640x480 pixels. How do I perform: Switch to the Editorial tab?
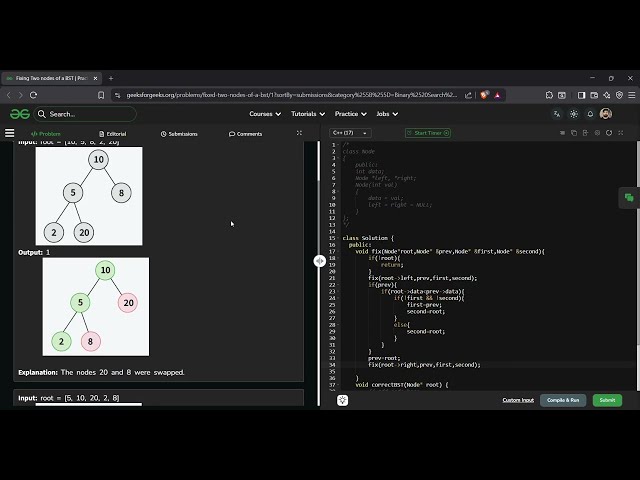click(x=113, y=134)
